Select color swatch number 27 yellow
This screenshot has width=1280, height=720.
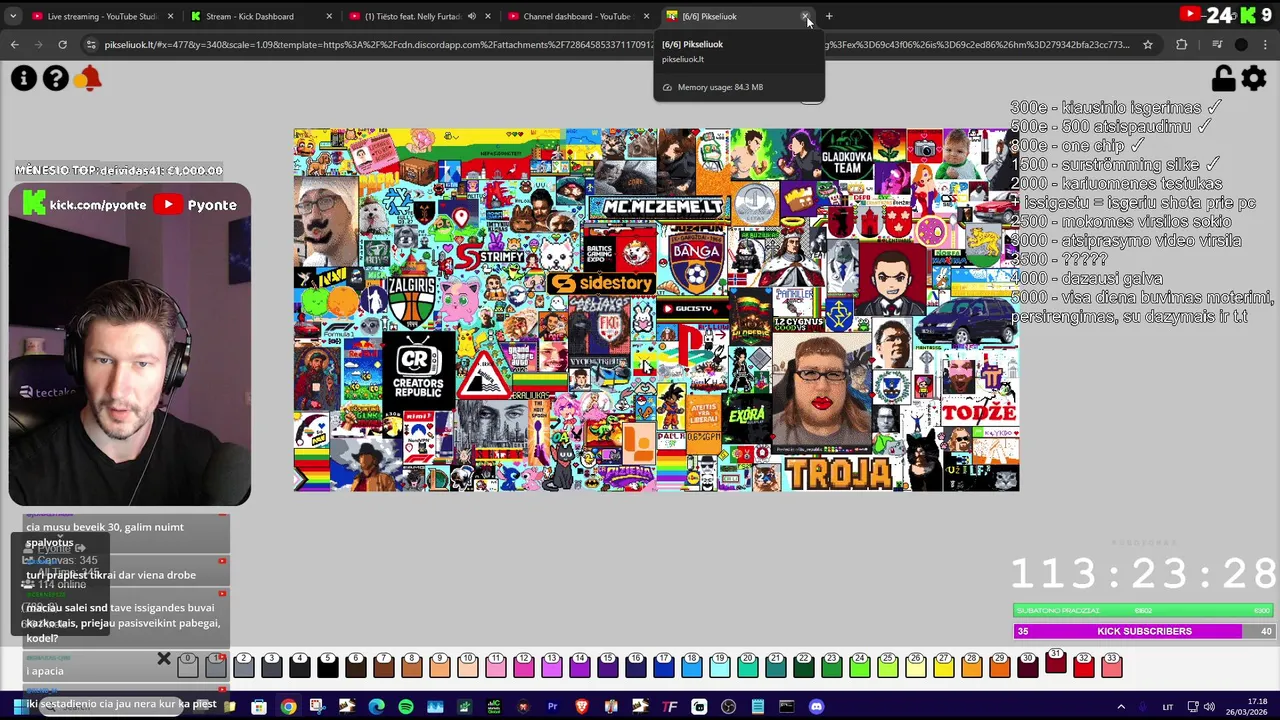tap(944, 665)
